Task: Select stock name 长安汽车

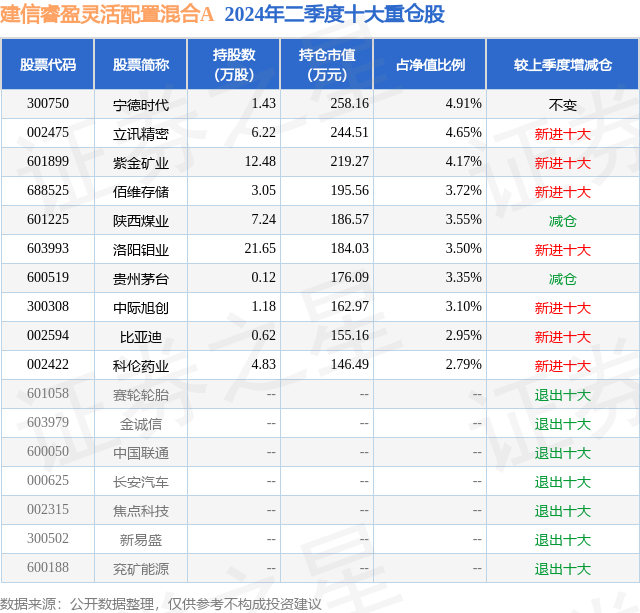Action: click(141, 482)
